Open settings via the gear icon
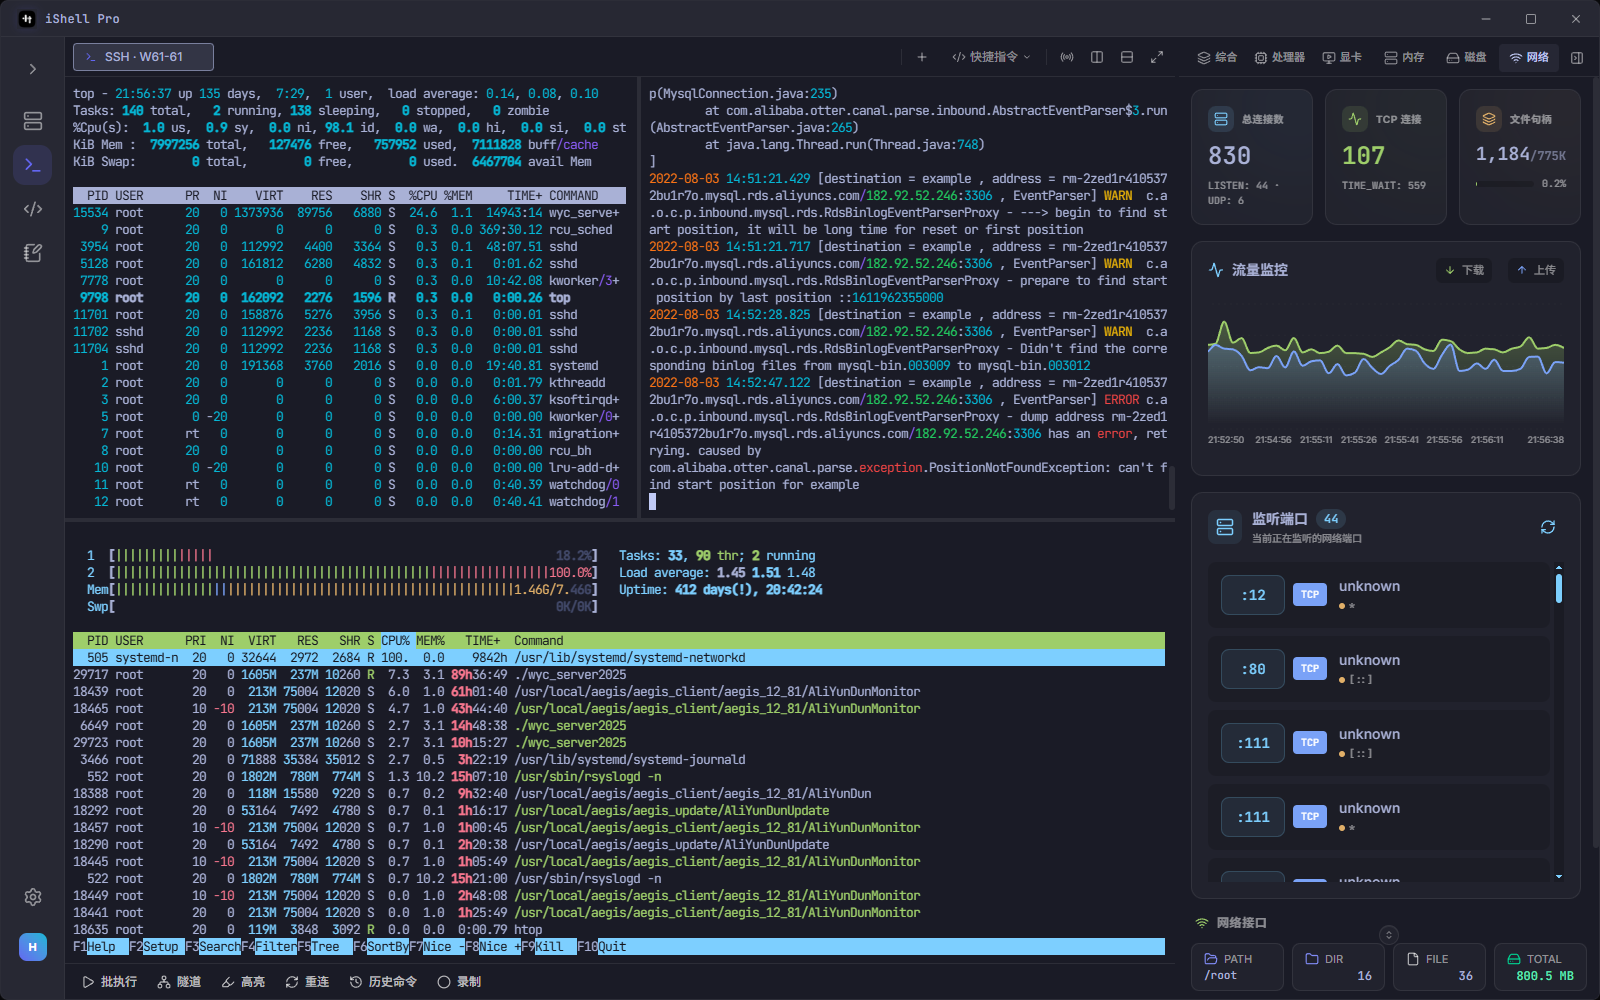This screenshot has width=1600, height=1000. 33,897
